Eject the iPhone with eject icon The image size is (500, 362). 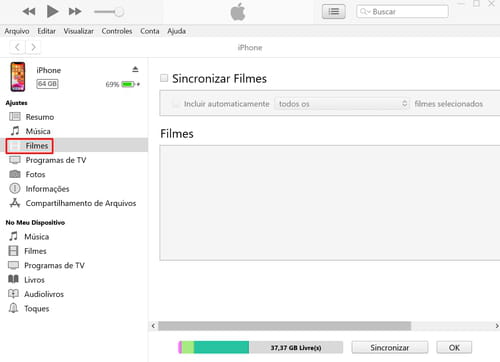[x=135, y=69]
